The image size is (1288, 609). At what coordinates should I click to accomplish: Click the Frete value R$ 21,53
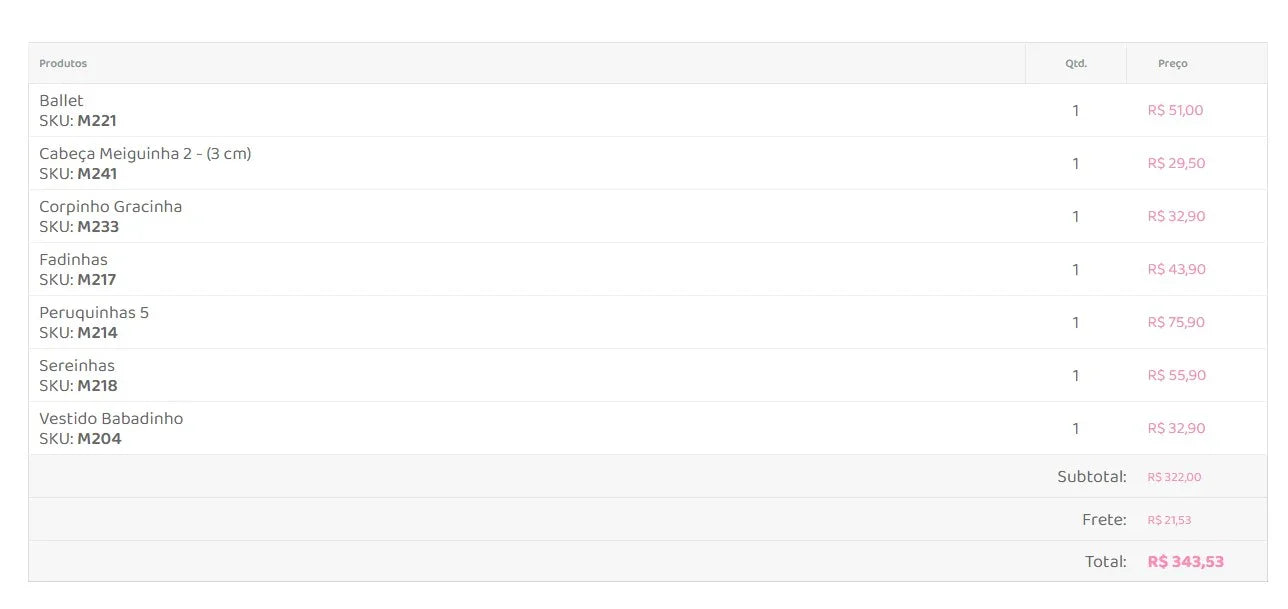coord(1169,521)
